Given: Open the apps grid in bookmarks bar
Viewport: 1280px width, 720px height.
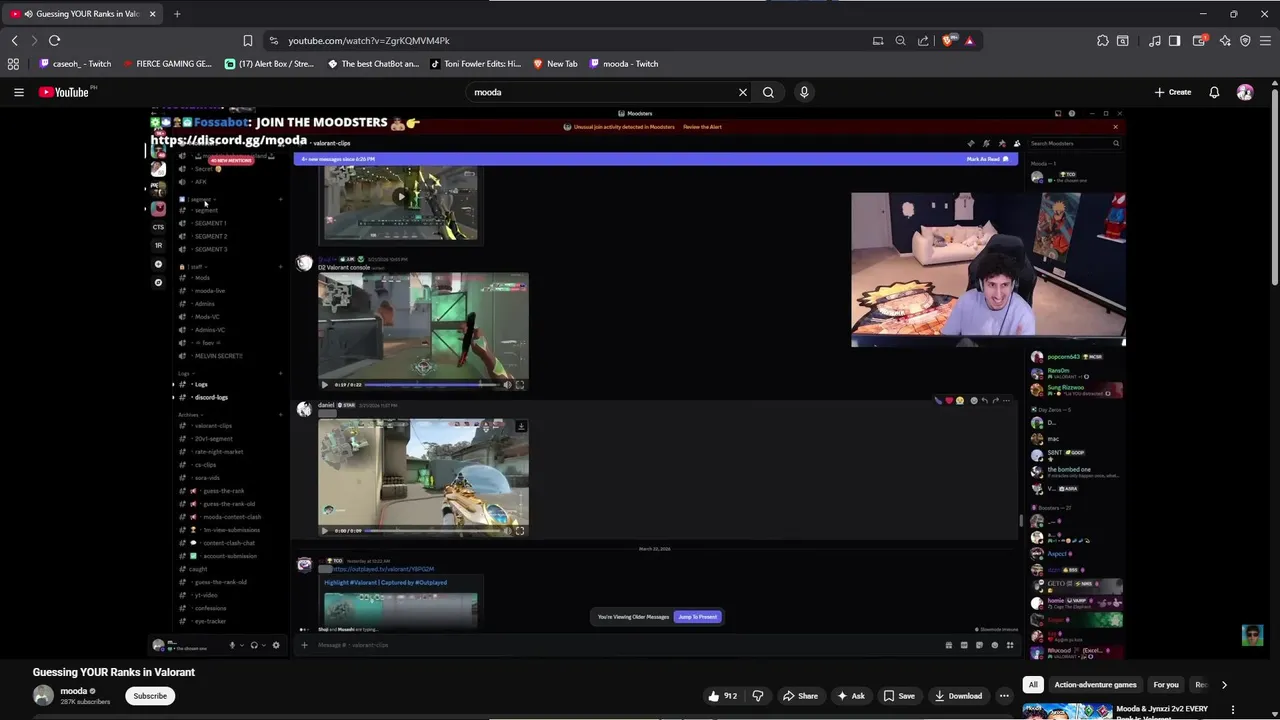Looking at the screenshot, I should point(13,64).
